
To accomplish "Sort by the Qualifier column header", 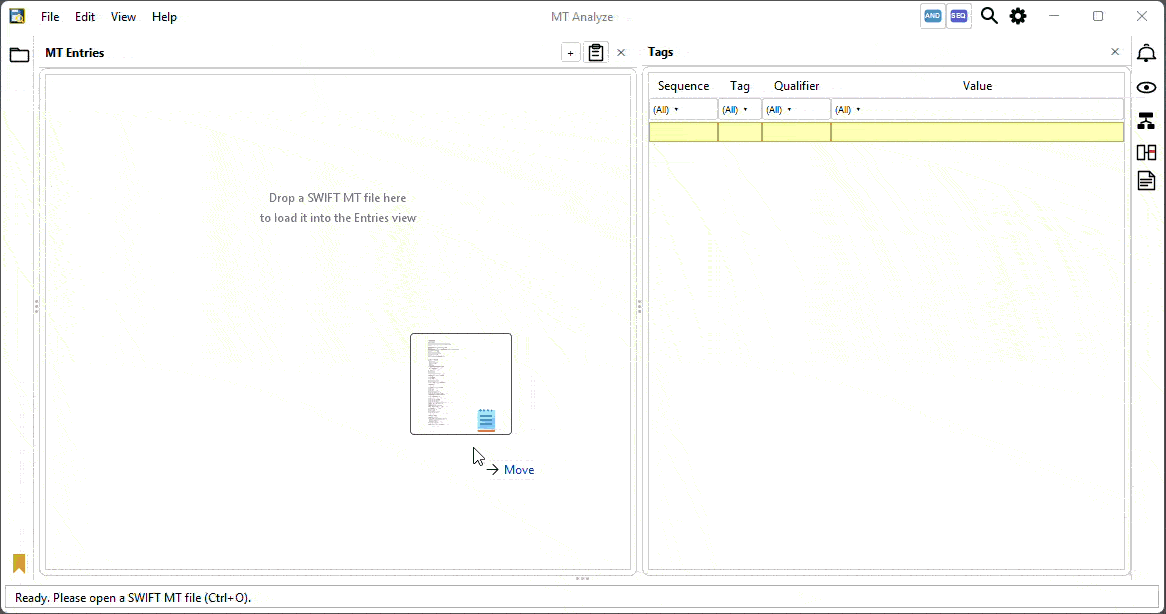I will (x=796, y=85).
